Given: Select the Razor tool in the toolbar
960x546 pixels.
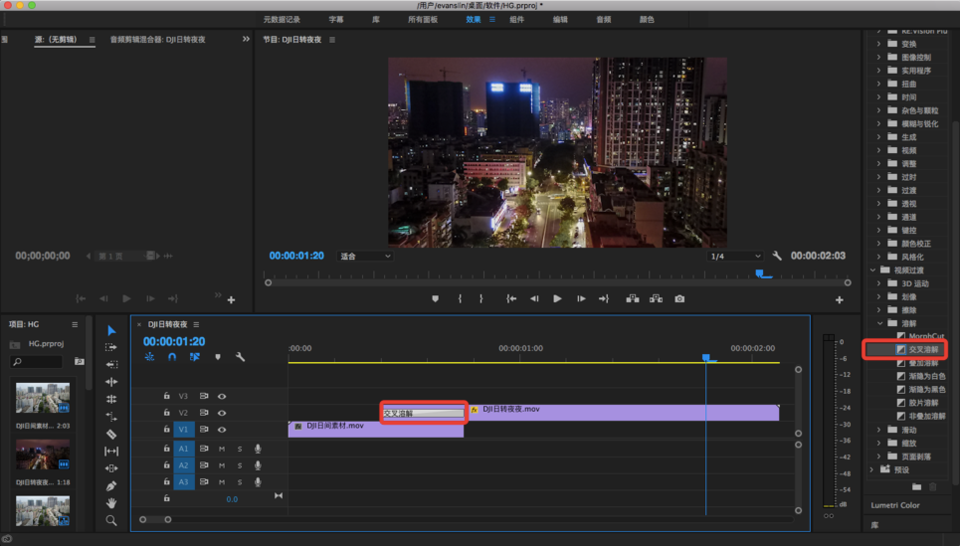Looking at the screenshot, I should pyautogui.click(x=111, y=434).
